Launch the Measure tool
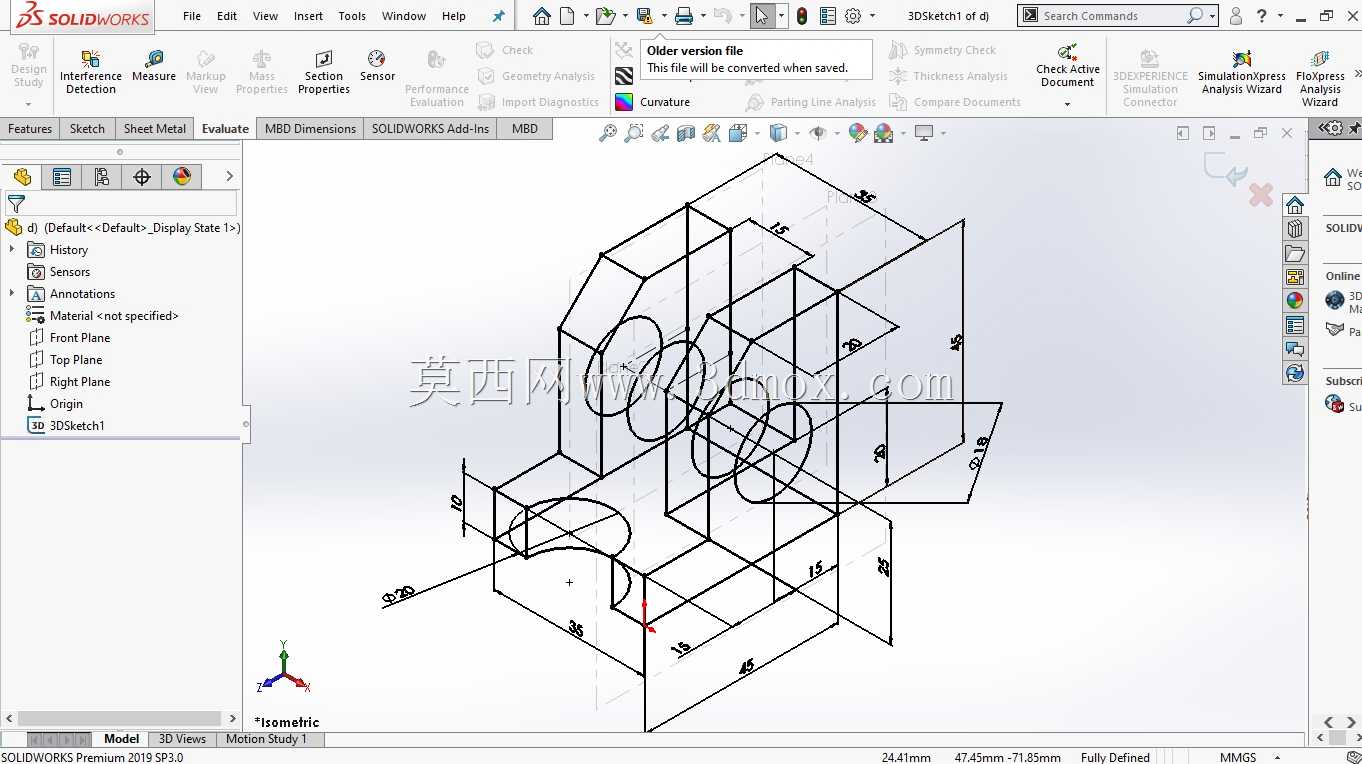1362x764 pixels. click(154, 65)
